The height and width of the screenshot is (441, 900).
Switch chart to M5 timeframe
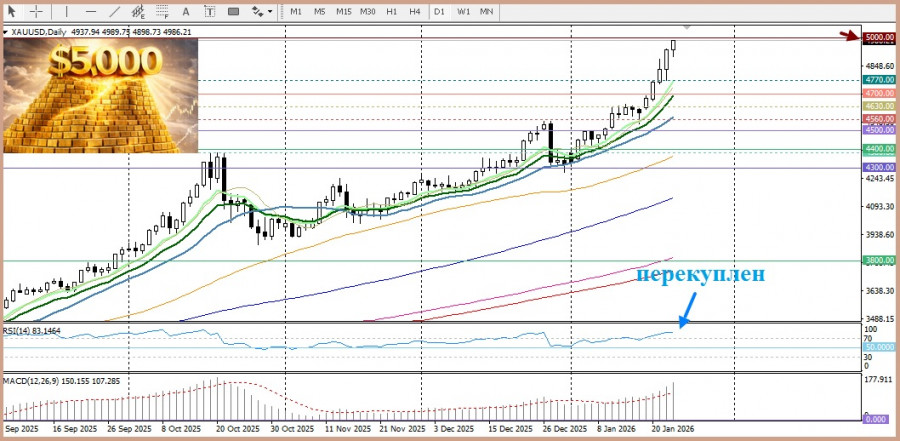(320, 11)
